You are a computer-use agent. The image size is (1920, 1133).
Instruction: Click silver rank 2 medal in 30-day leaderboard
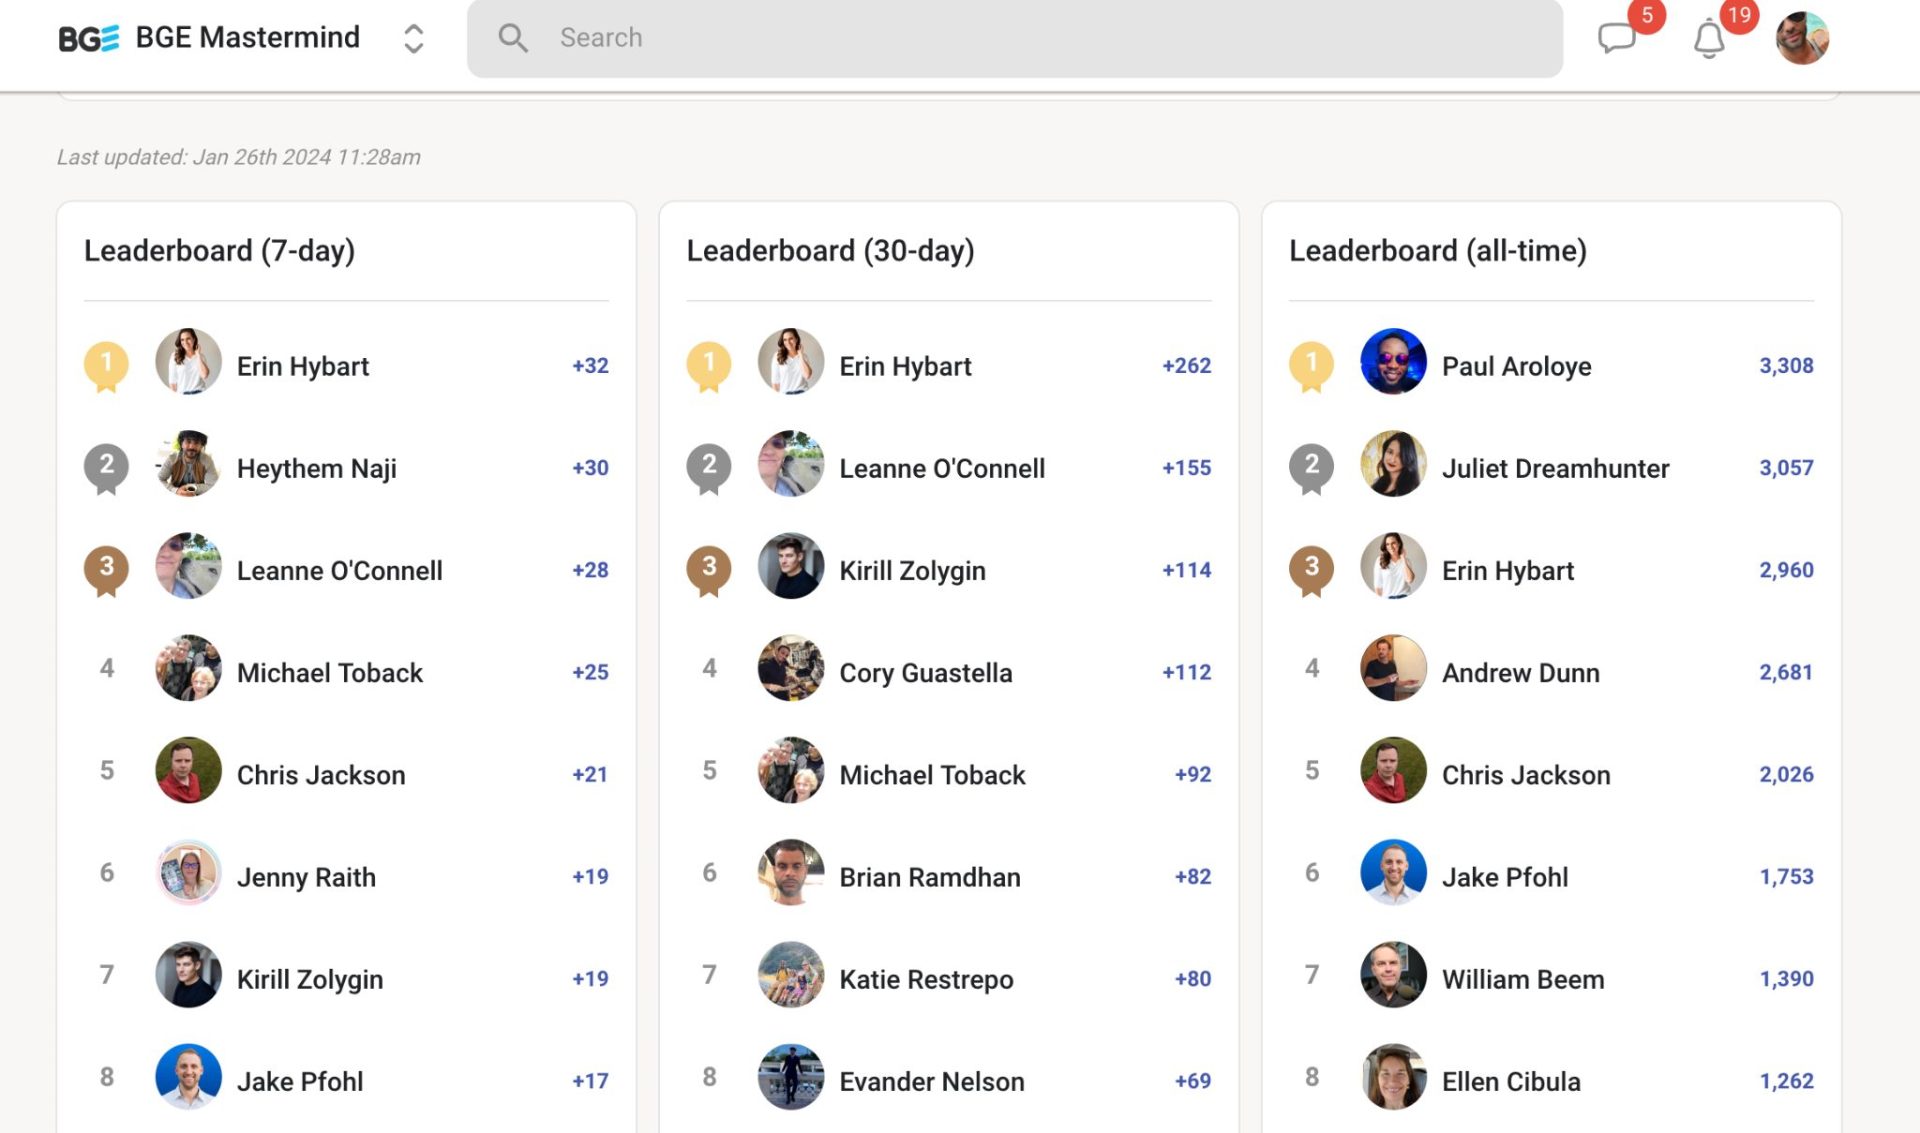coord(709,468)
